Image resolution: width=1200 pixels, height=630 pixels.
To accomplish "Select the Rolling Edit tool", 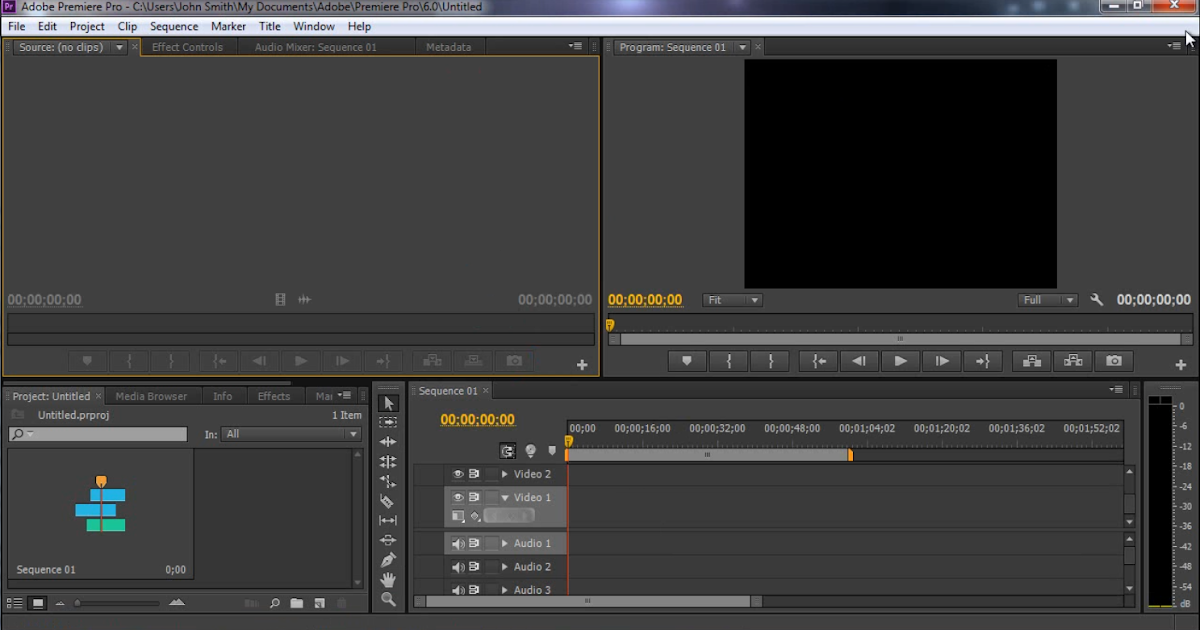I will [x=389, y=462].
